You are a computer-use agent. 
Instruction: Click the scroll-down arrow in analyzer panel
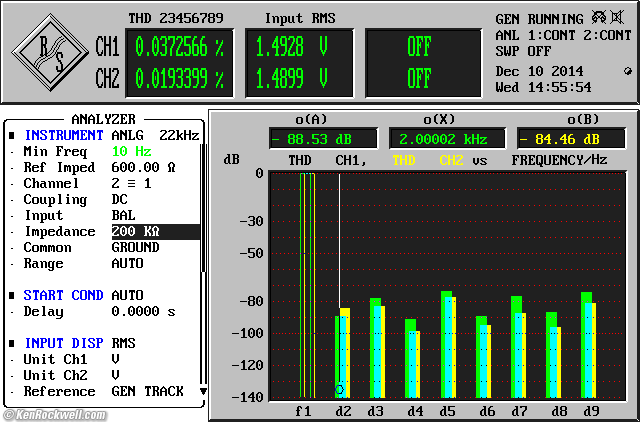[203, 391]
